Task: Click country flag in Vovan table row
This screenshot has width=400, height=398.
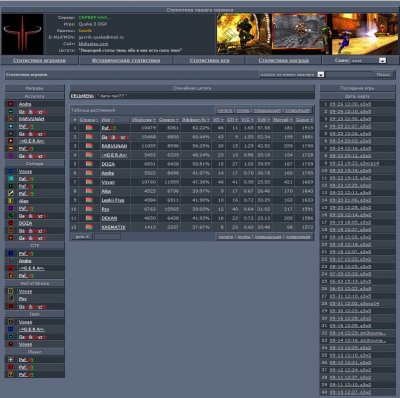Action: pos(89,182)
